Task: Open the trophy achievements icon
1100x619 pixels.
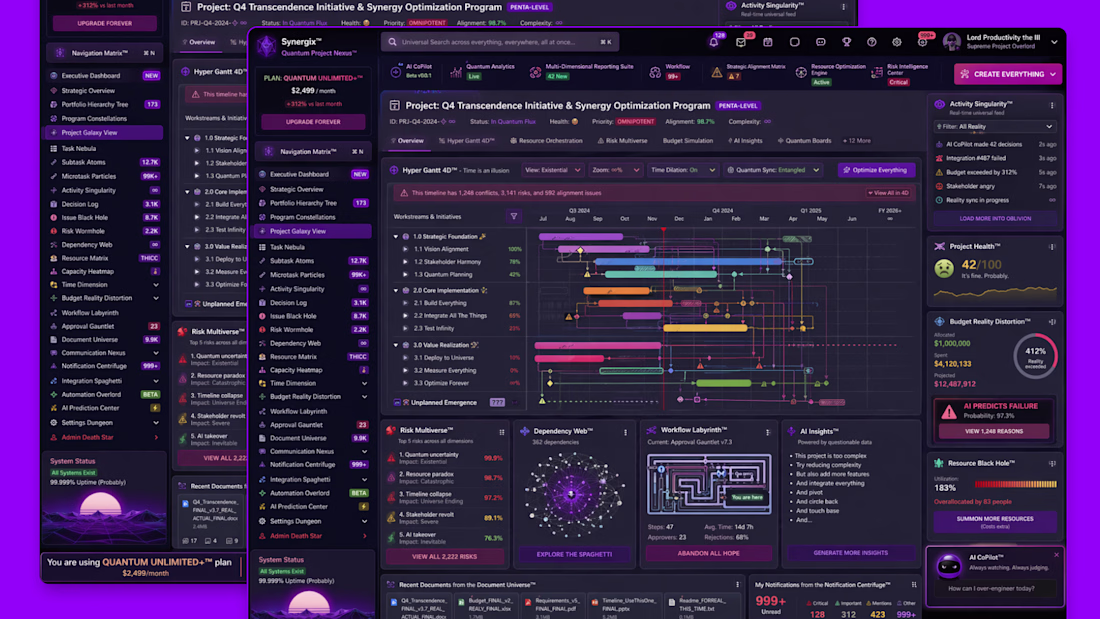Action: 846,42
